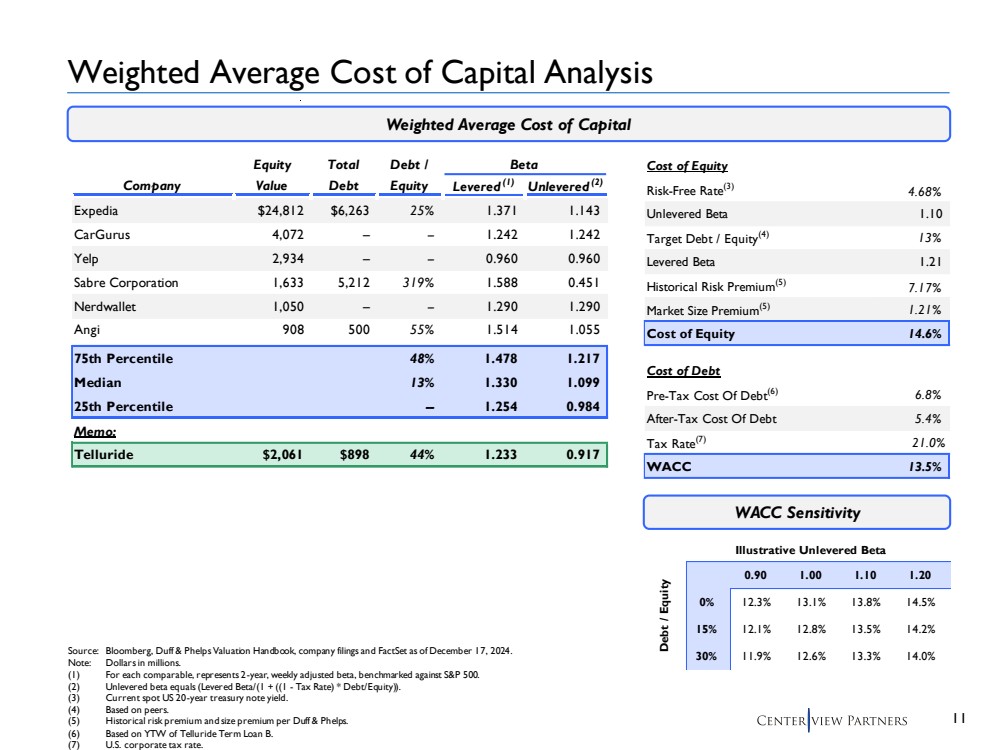999x750 pixels.
Task: Click the Weighted Average Cost of Capital banner
Action: 508,125
